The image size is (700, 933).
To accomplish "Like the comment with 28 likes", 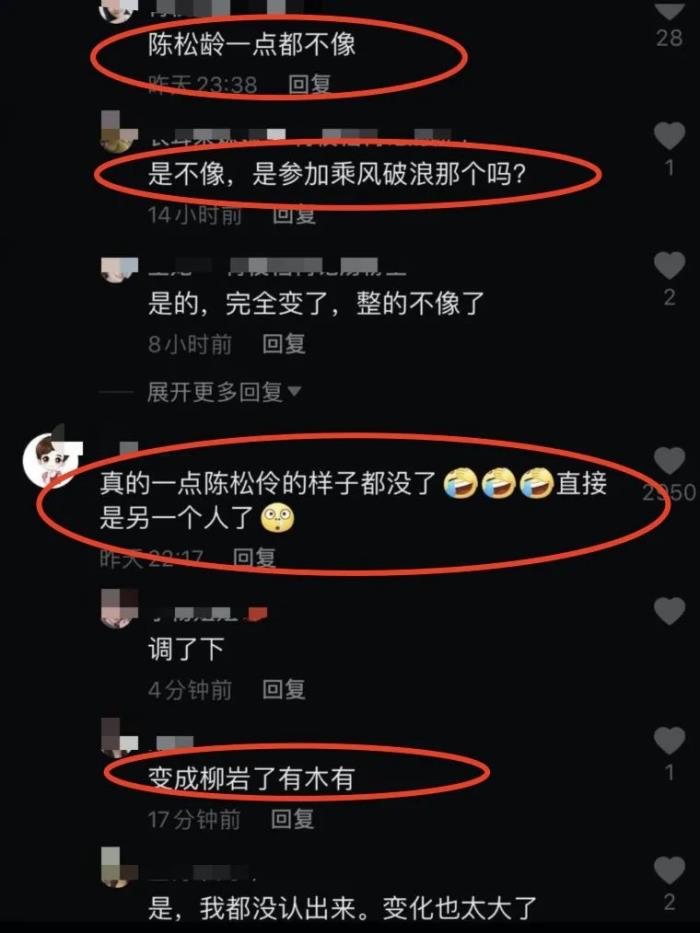I will pyautogui.click(x=670, y=9).
